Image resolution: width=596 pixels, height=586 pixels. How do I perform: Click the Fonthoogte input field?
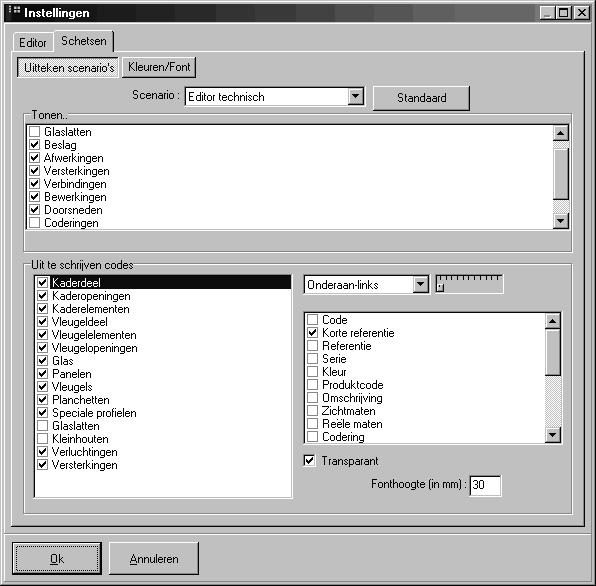(485, 485)
